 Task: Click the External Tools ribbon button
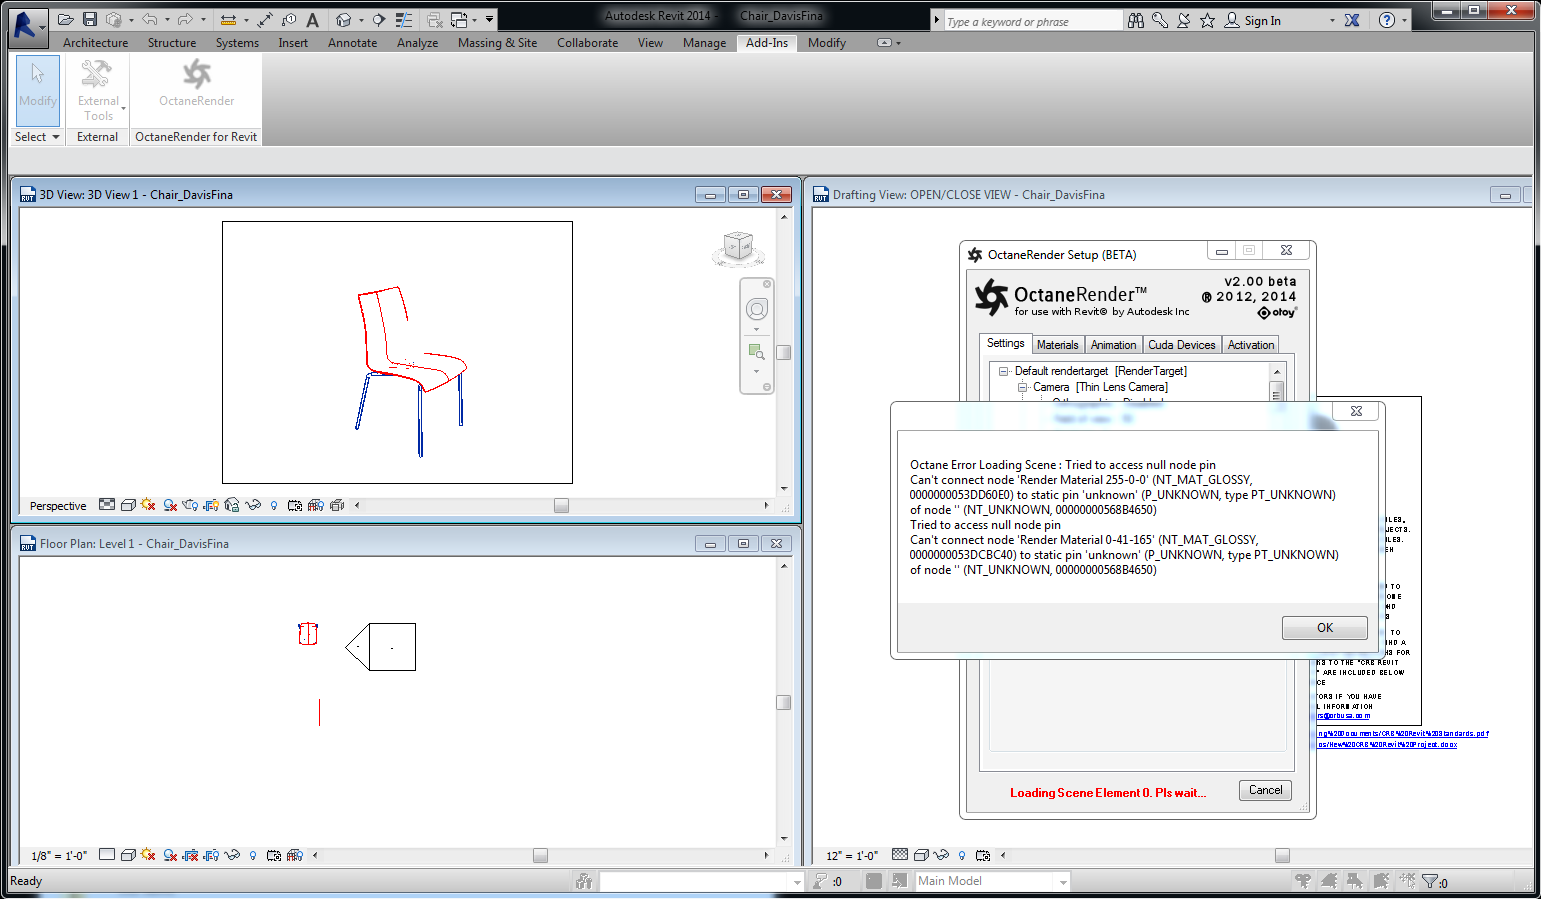click(x=98, y=89)
